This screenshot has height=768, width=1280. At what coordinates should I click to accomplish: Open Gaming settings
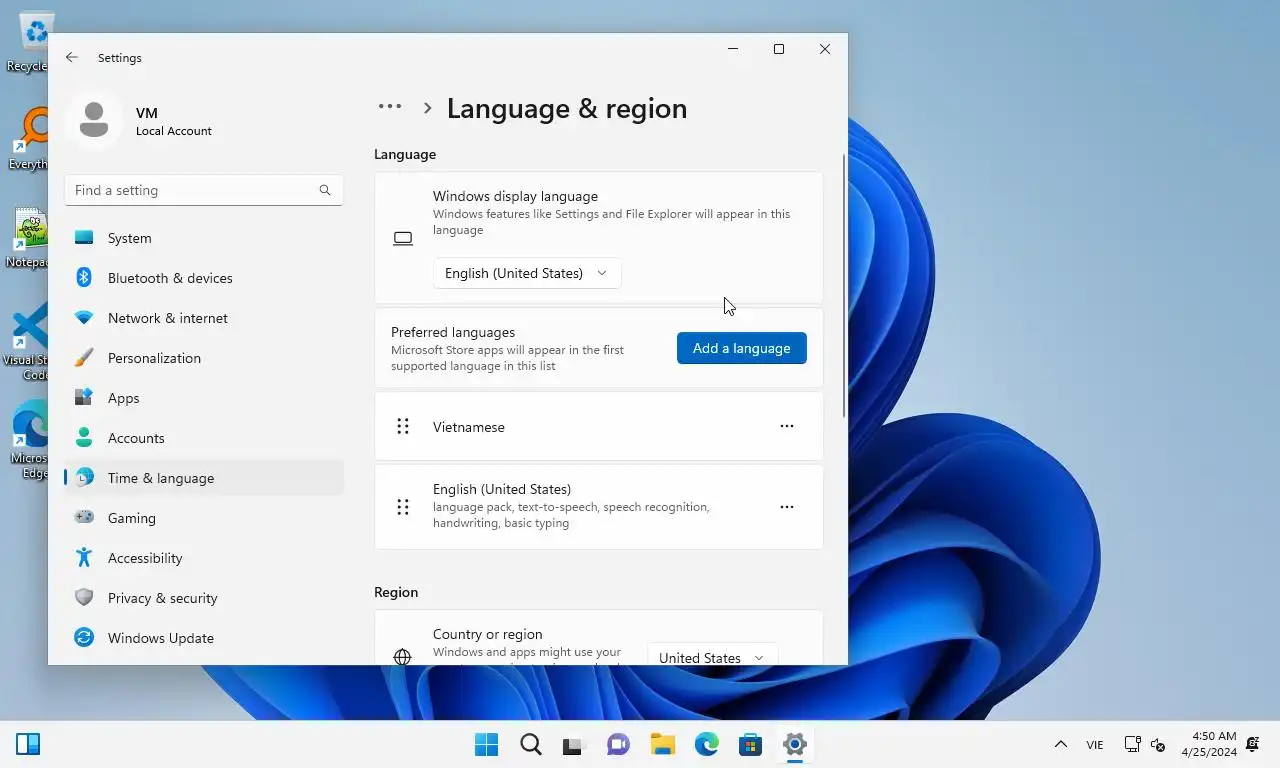(204, 518)
